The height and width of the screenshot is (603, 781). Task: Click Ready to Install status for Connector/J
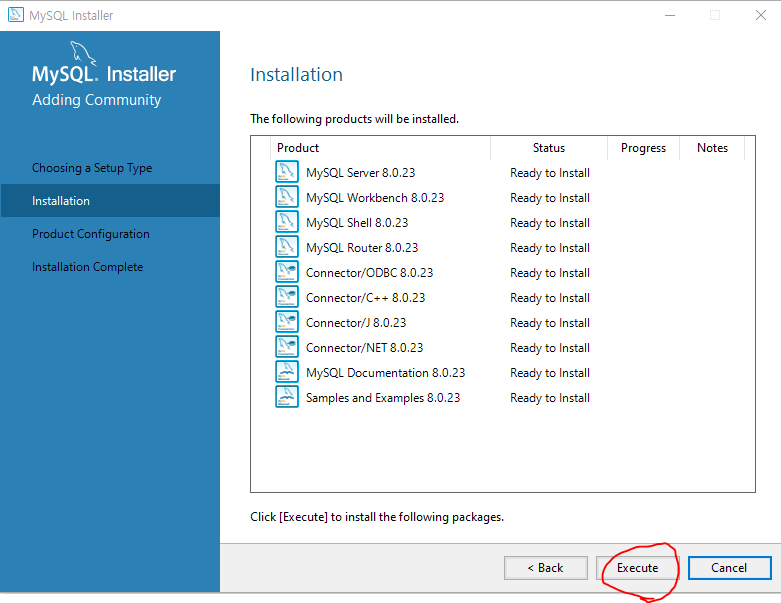(550, 323)
